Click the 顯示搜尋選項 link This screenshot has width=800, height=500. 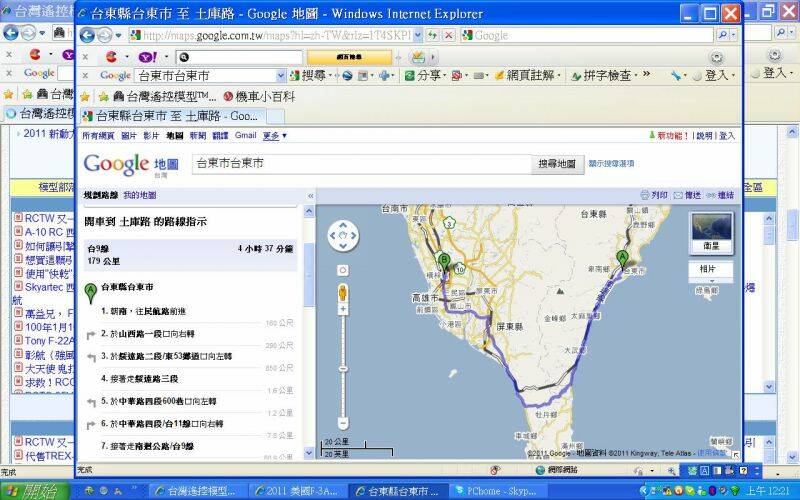[611, 164]
